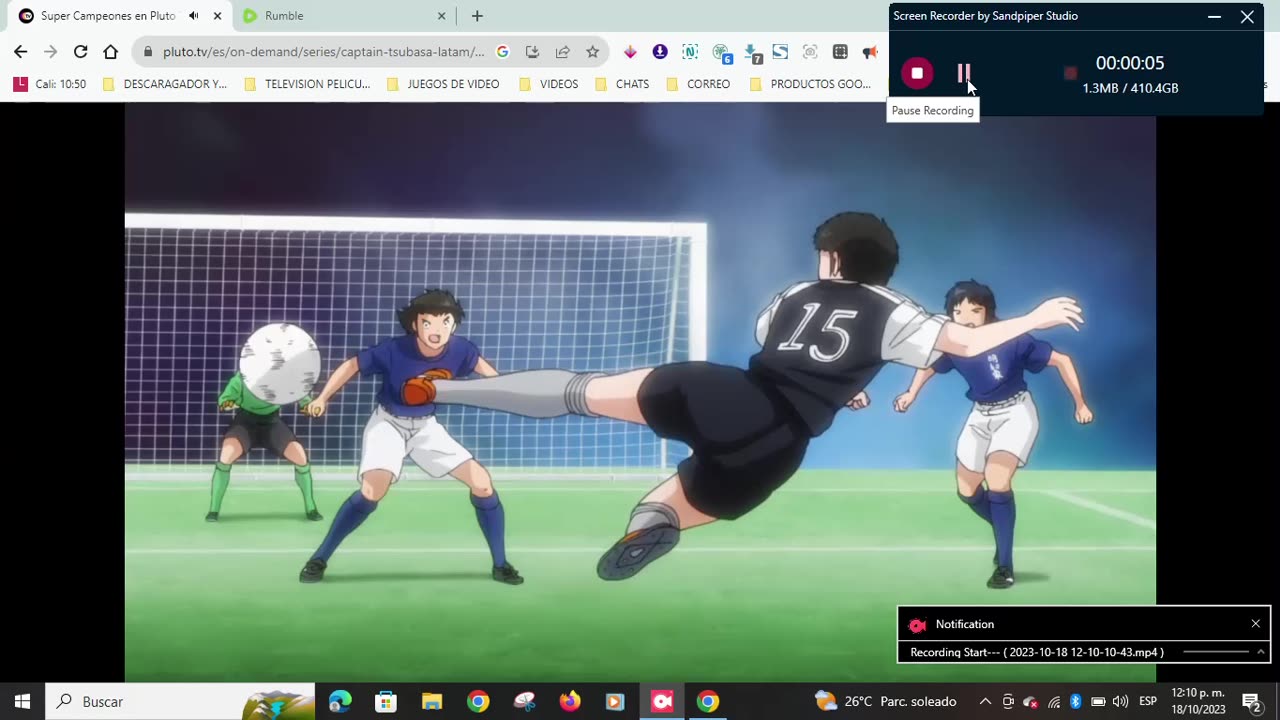Open OneDrive tray icon
Viewport: 1280px width, 720px height.
pos(1031,701)
